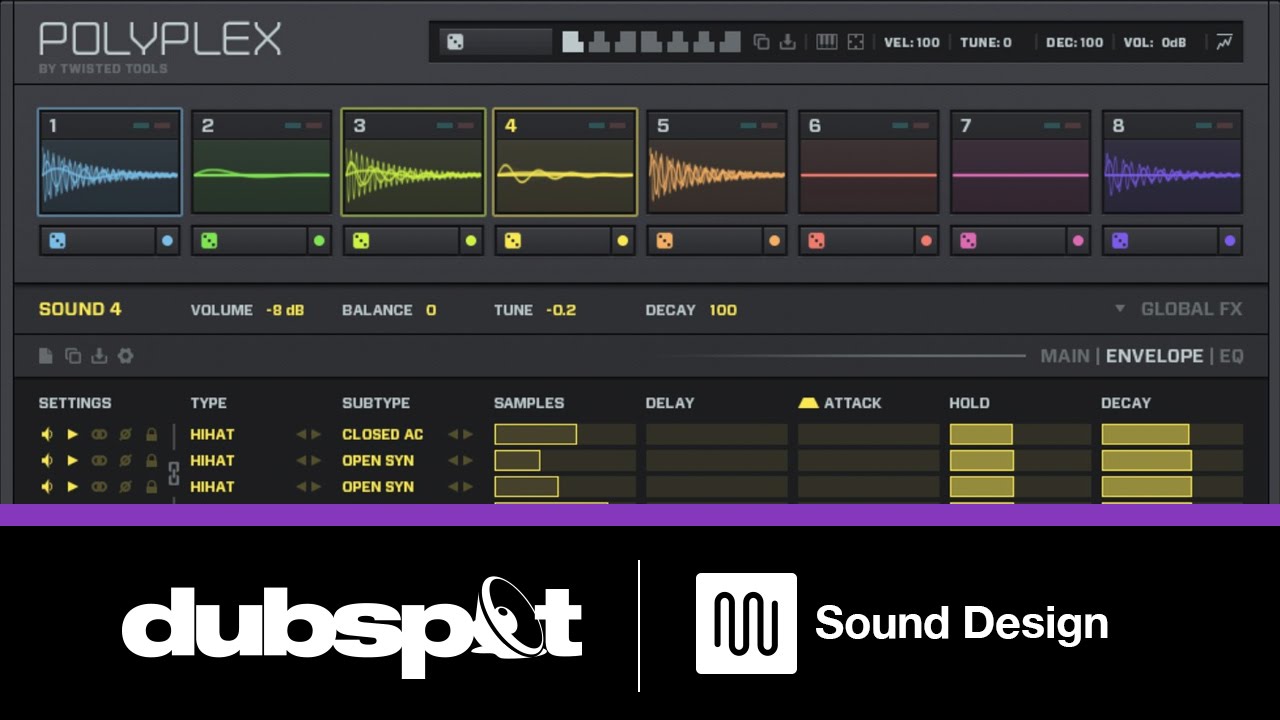Expand the GLOBAL FX section
1280x720 pixels.
click(1180, 309)
